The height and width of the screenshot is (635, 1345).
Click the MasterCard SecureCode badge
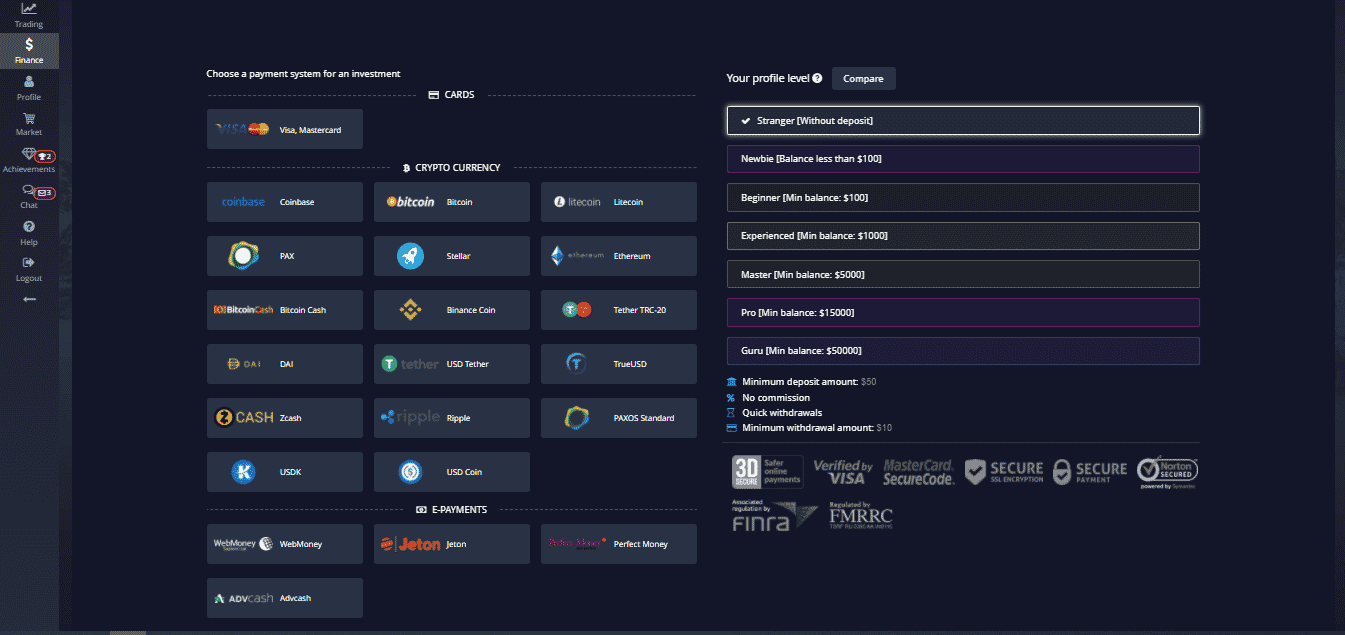click(x=919, y=472)
